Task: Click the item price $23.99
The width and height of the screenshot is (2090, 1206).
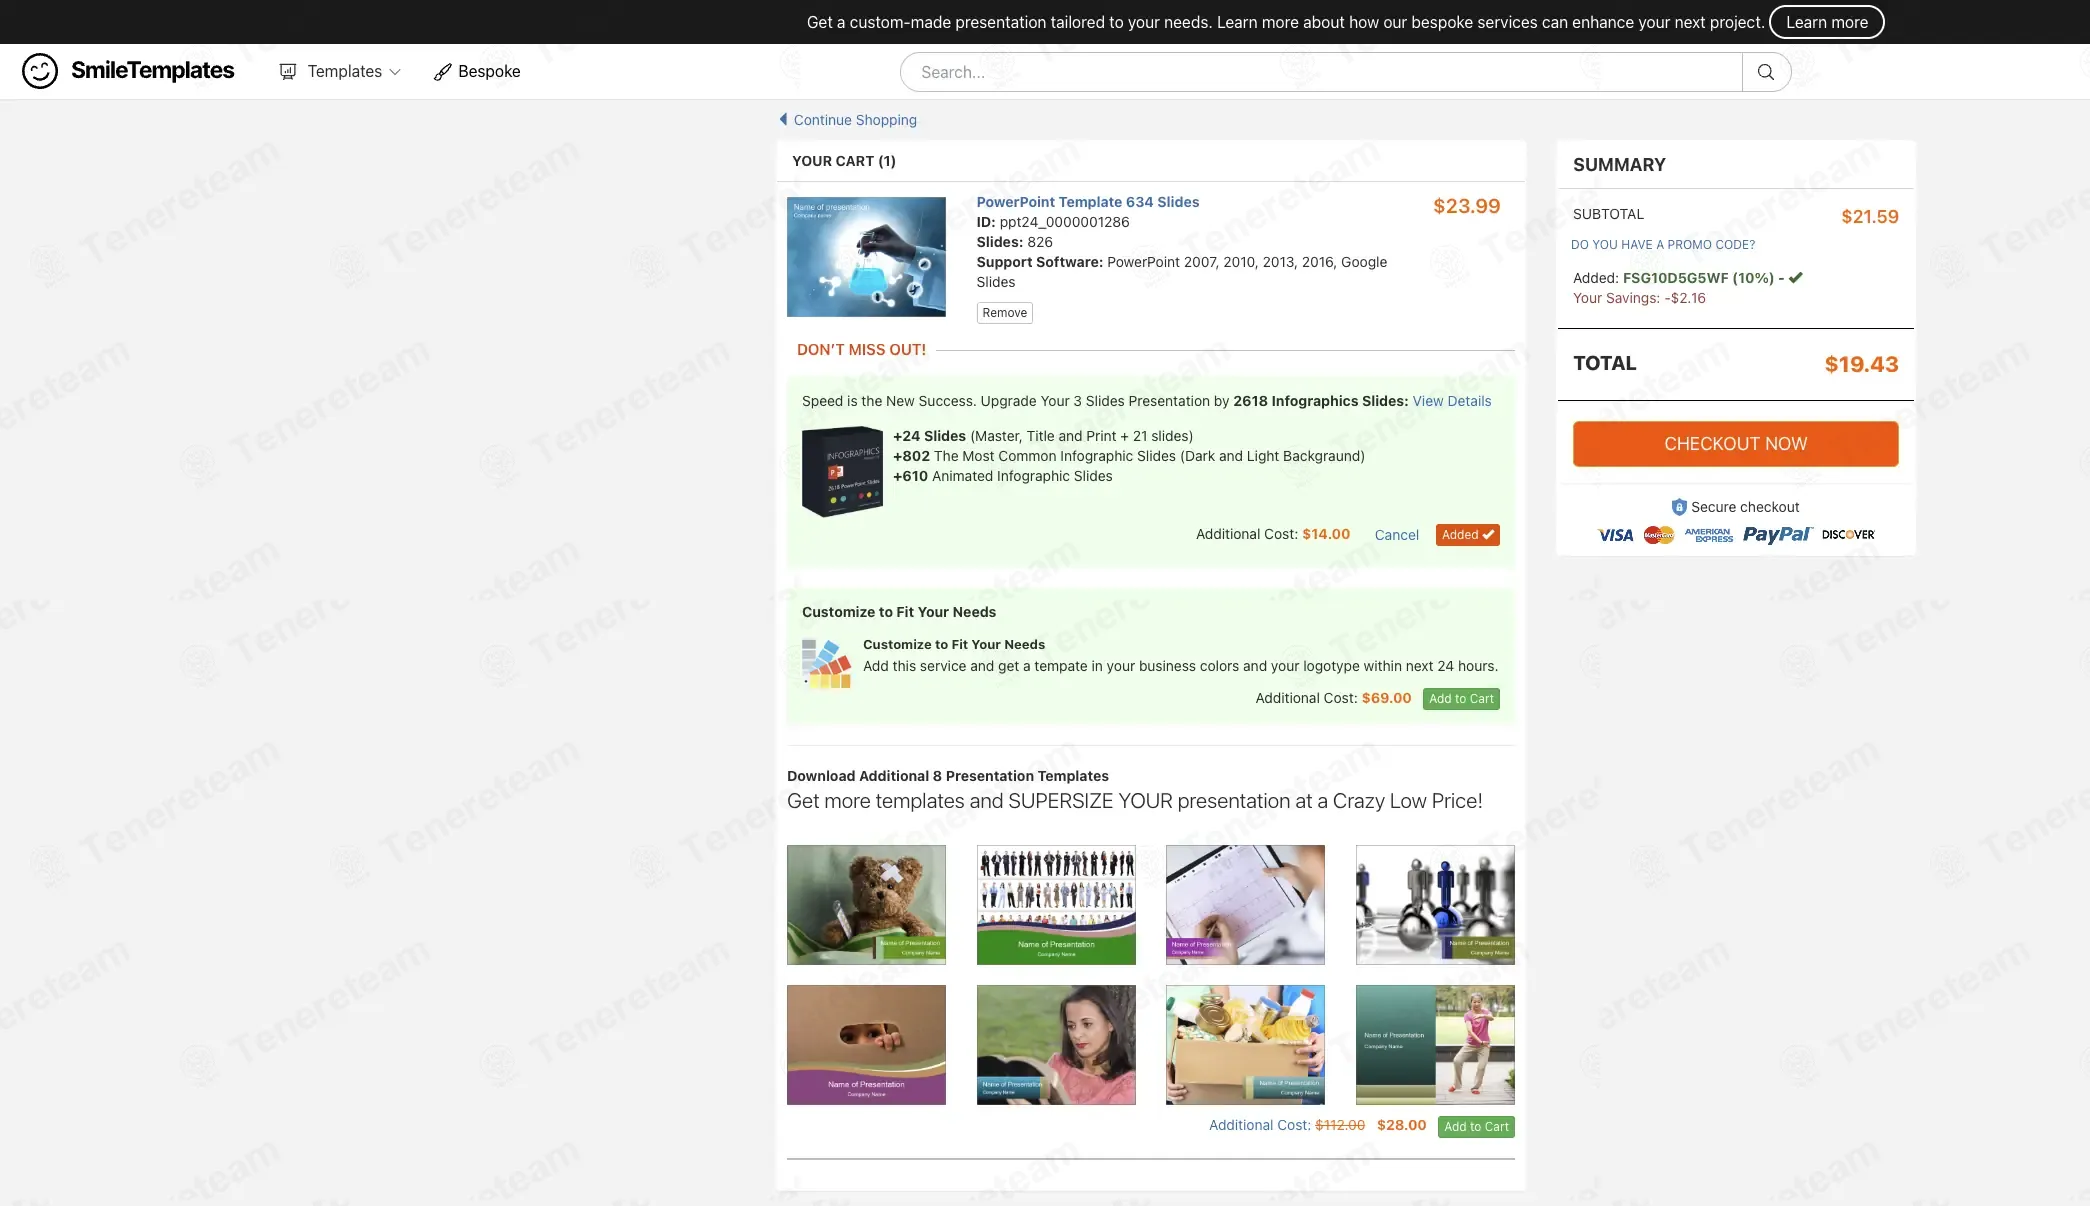Action: (x=1466, y=206)
